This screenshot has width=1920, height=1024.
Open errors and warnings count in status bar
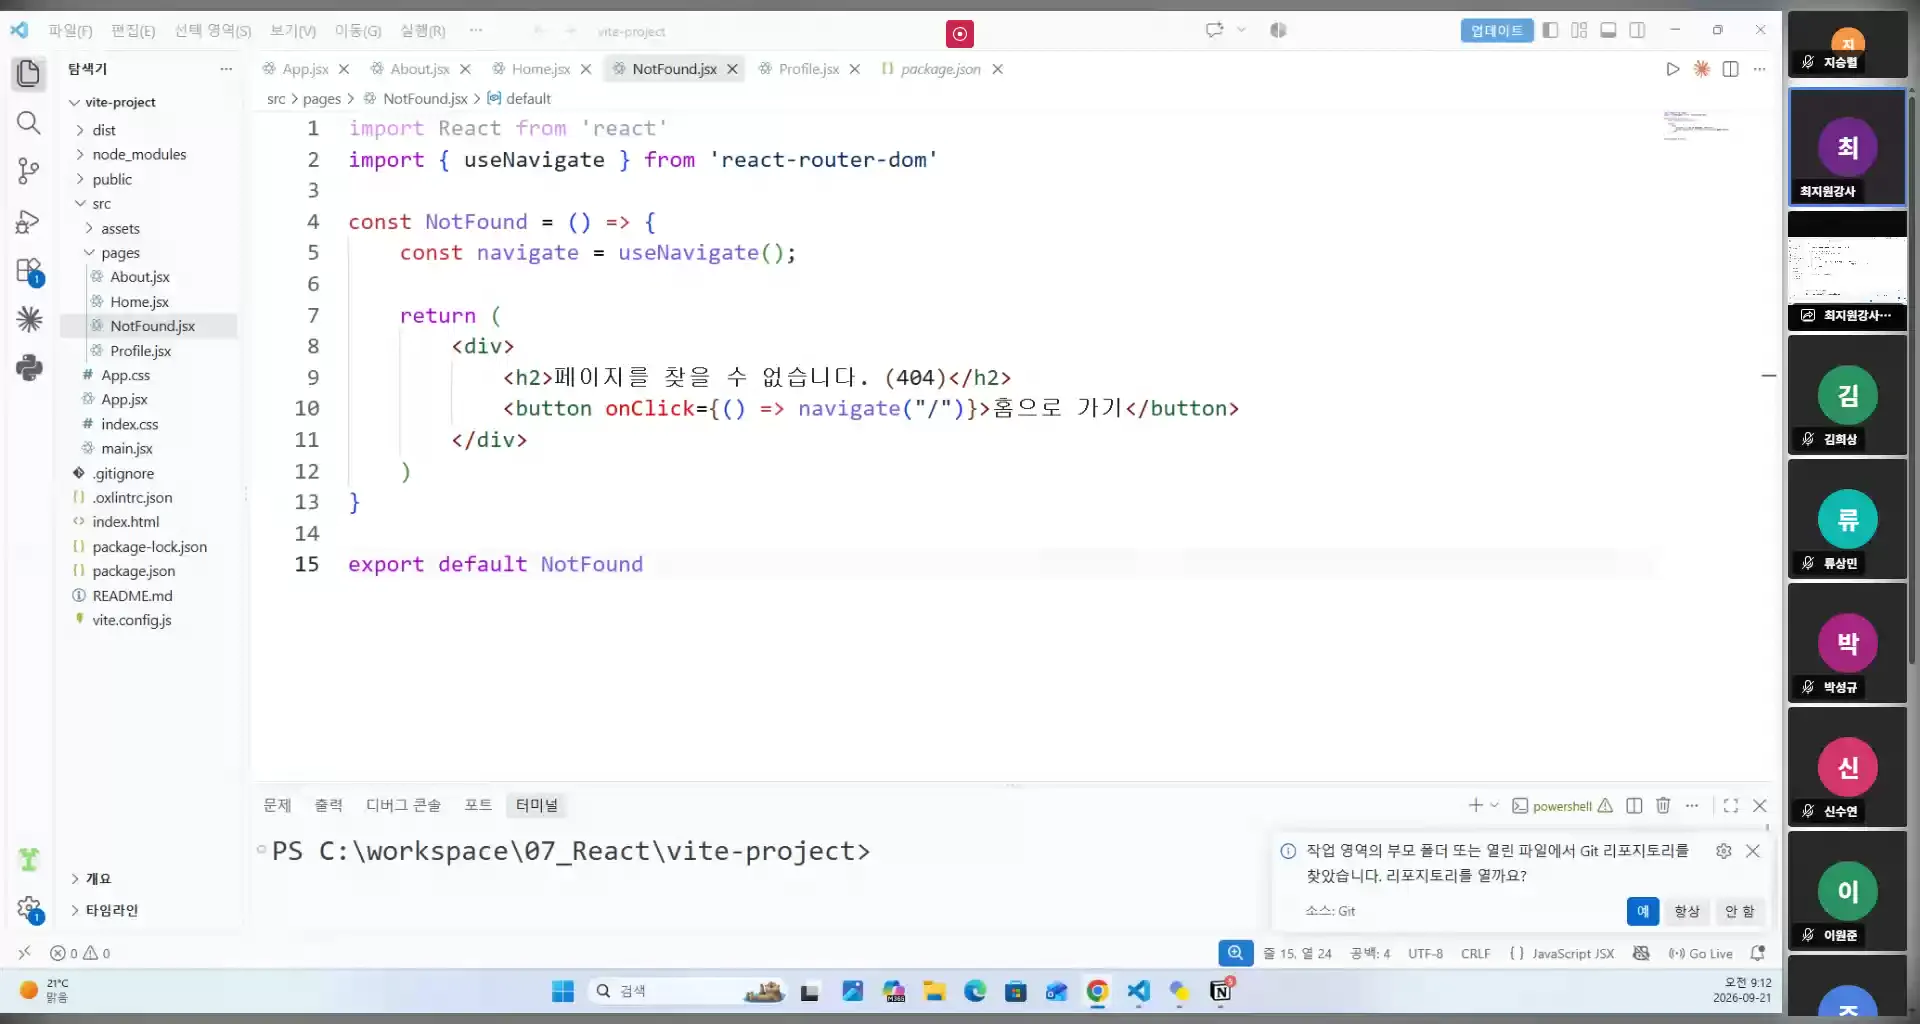[80, 953]
